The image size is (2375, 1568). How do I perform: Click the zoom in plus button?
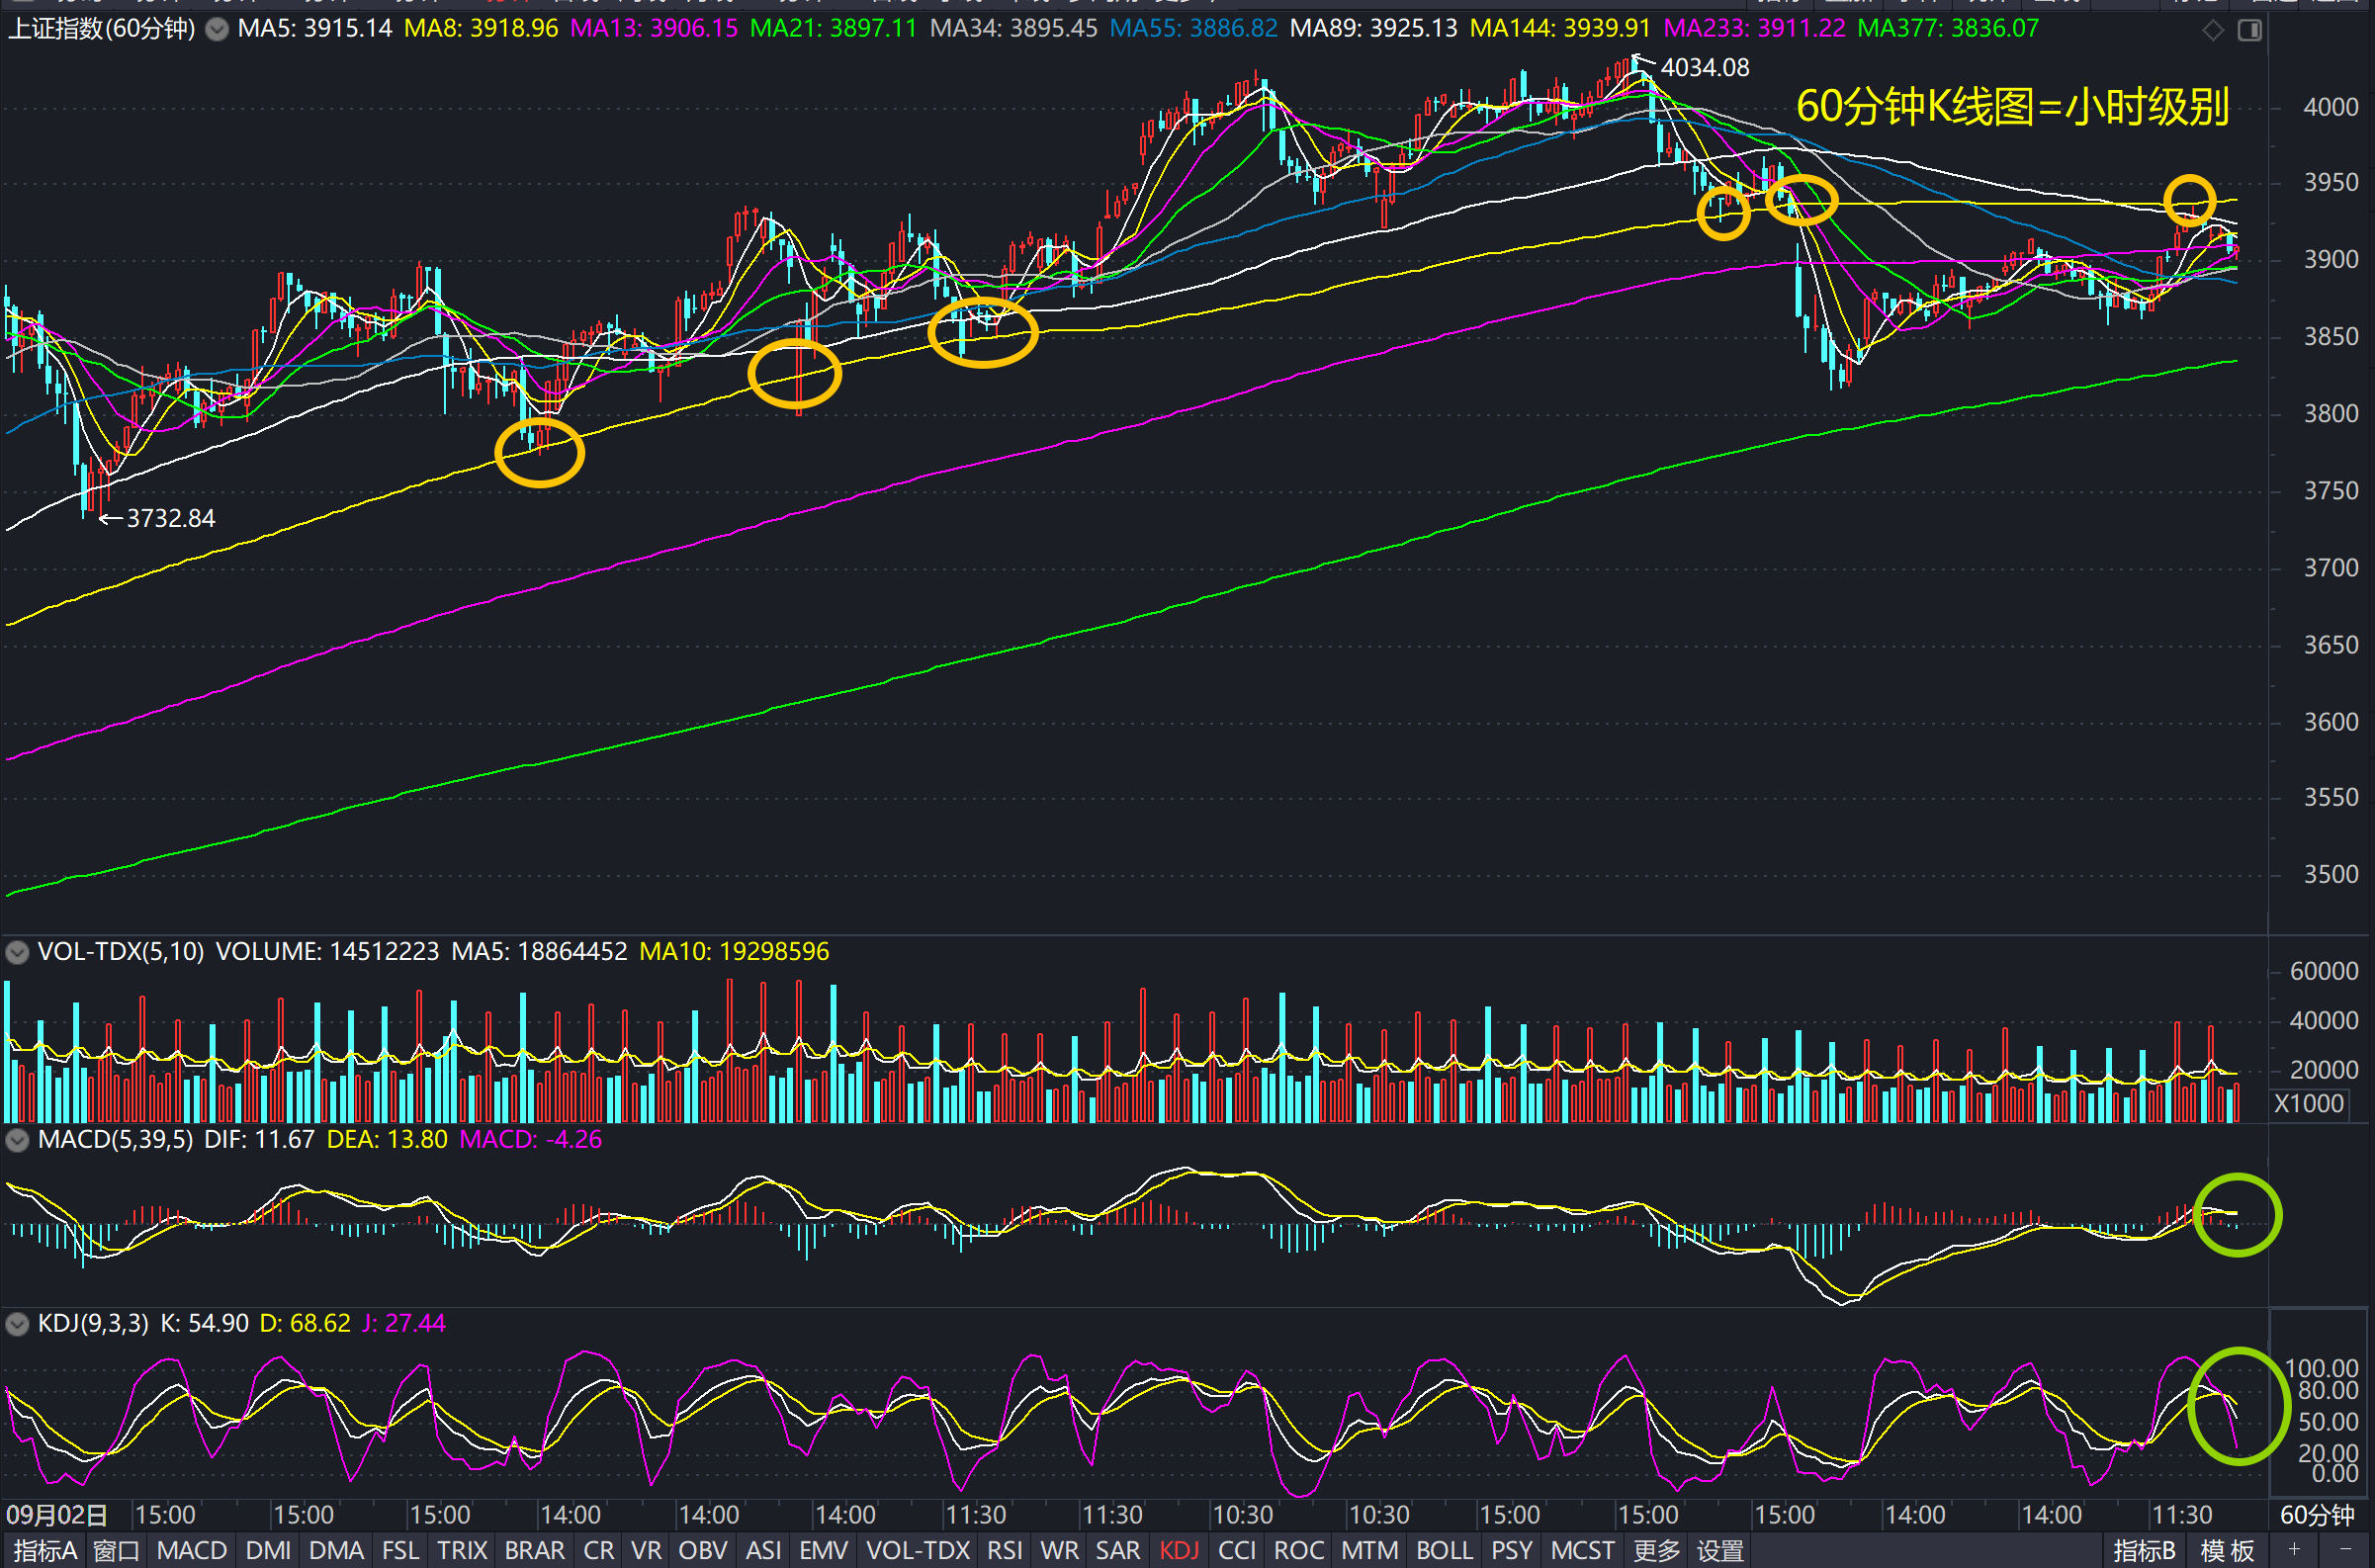tap(2294, 1549)
